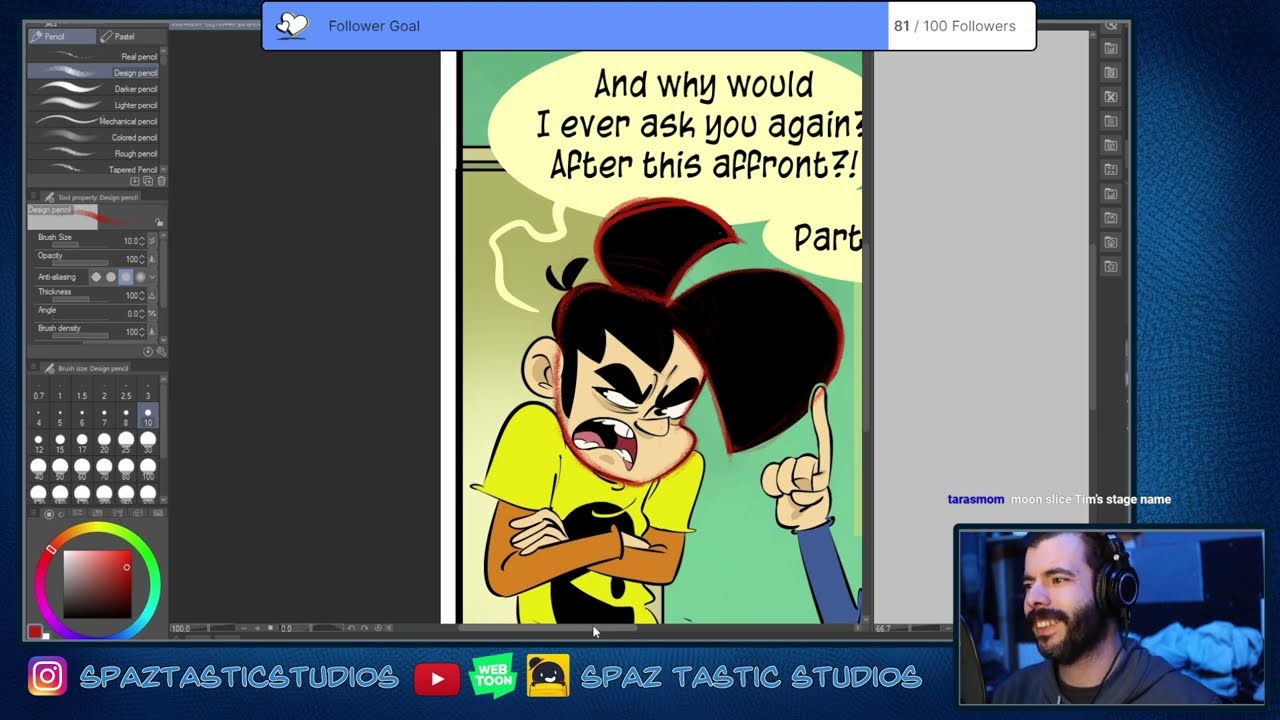The width and height of the screenshot is (1280, 720).
Task: Choose brush size 100
Action: [x=148, y=469]
